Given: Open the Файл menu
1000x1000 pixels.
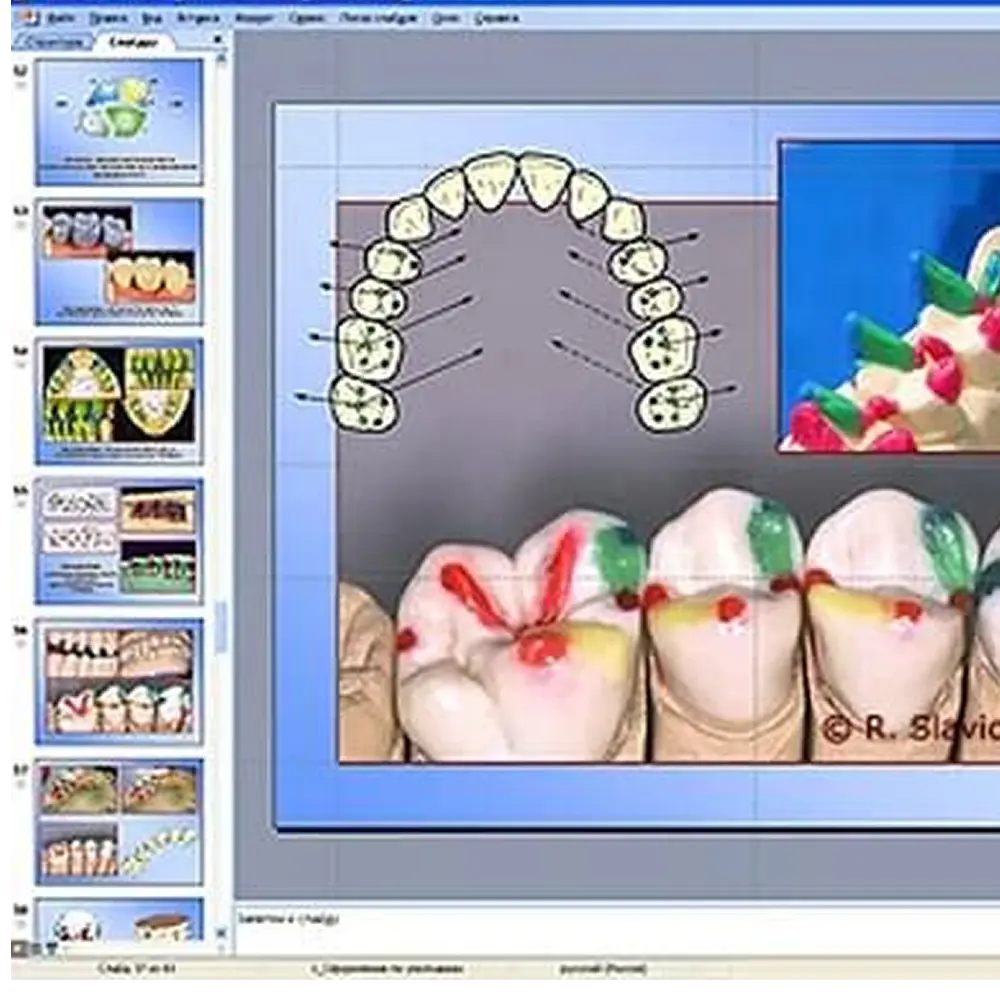Looking at the screenshot, I should pos(60,18).
